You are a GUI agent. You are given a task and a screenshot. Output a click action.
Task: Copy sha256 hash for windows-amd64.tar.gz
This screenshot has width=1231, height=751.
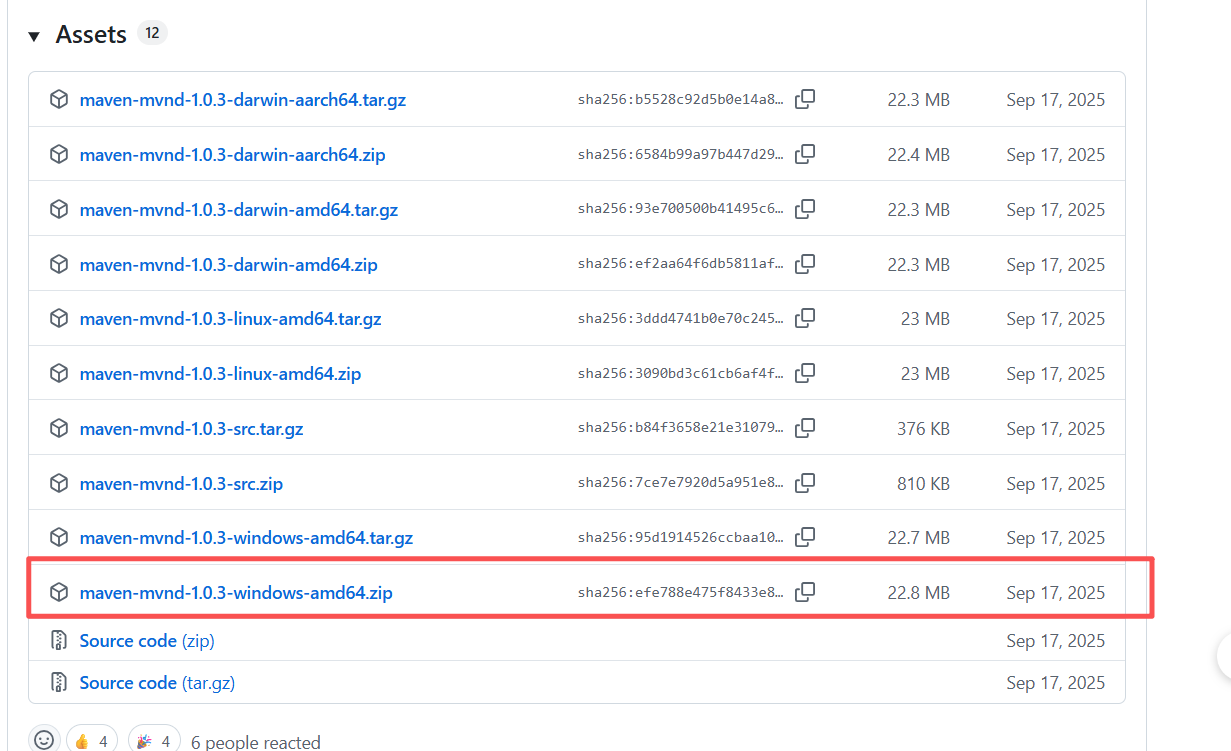(805, 537)
